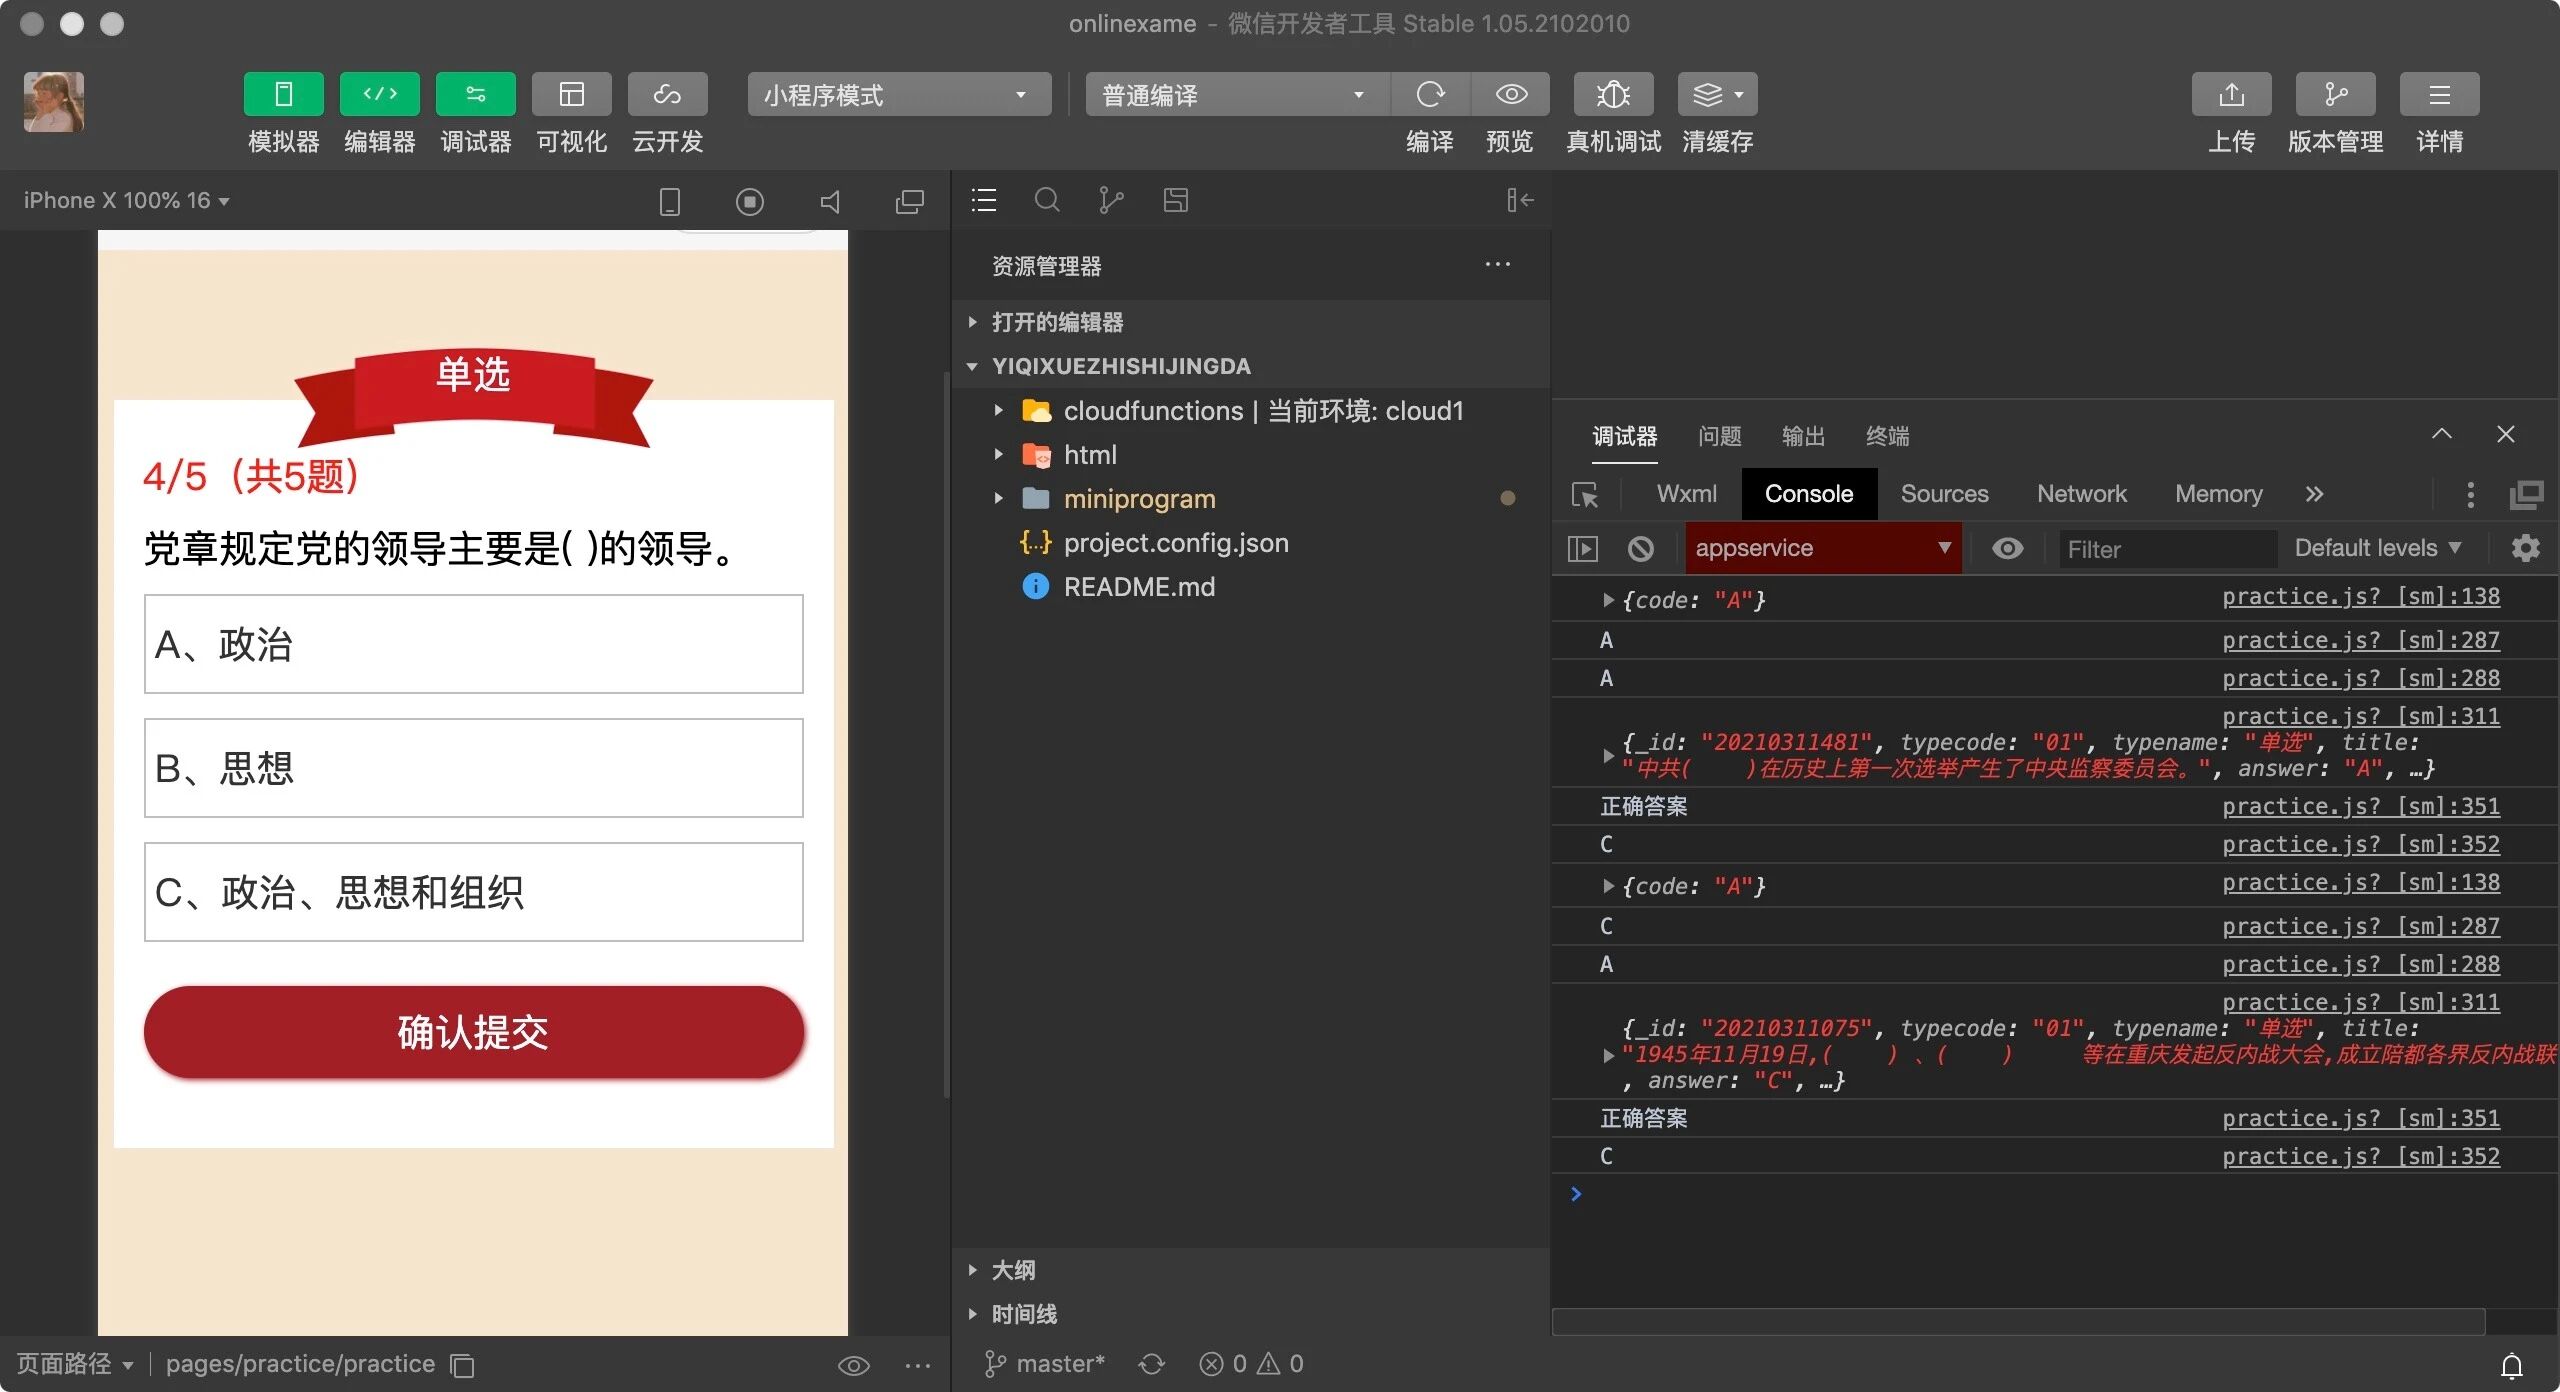Click the compile (编译) refresh icon

(1430, 95)
